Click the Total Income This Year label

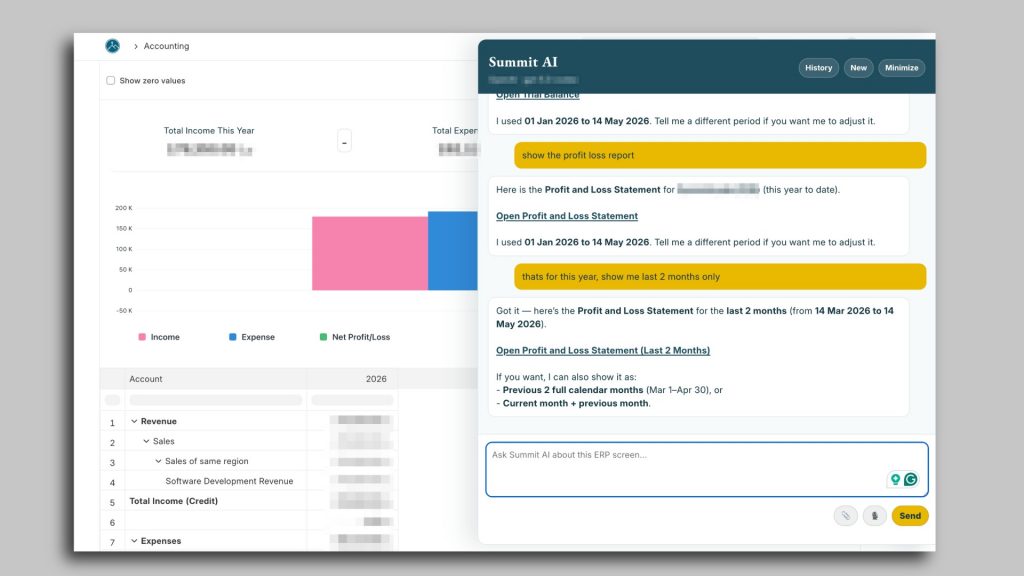click(x=209, y=131)
